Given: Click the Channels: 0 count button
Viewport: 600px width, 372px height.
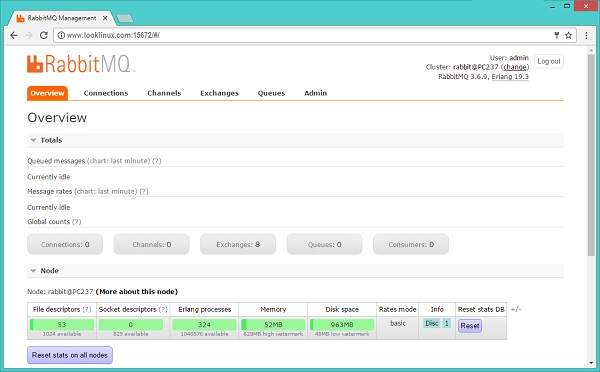Looking at the screenshot, I should point(152,244).
